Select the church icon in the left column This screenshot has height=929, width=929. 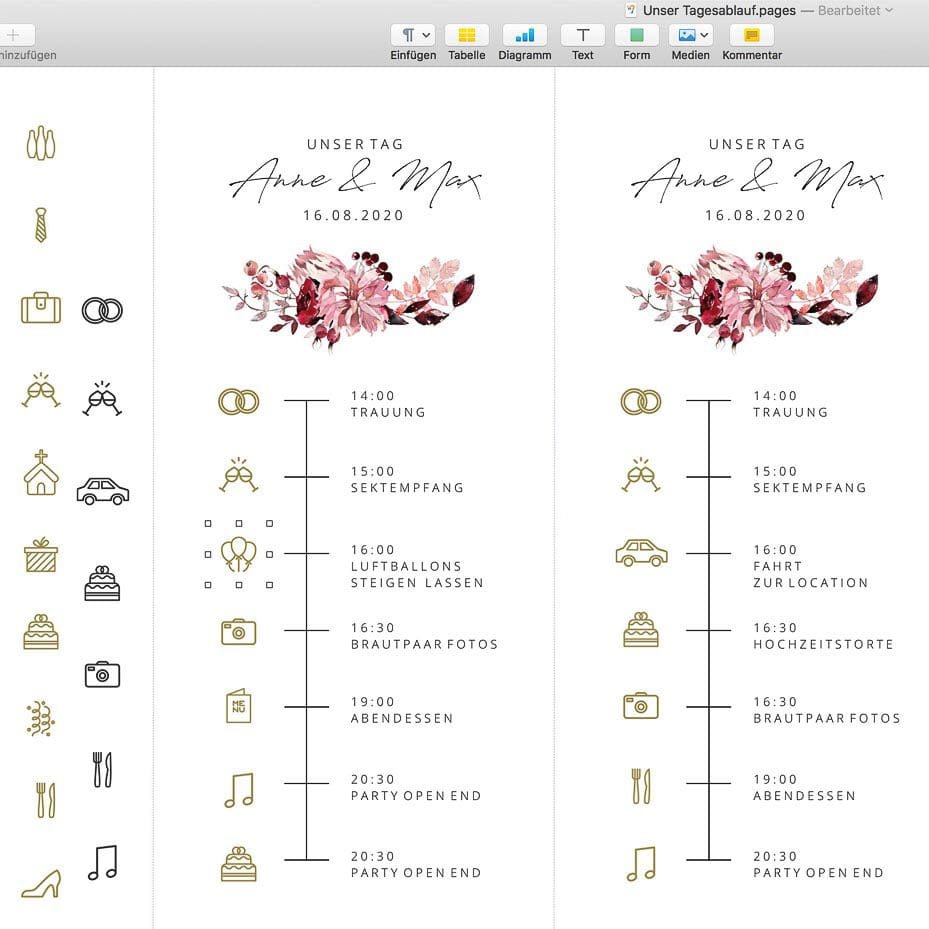click(x=41, y=472)
